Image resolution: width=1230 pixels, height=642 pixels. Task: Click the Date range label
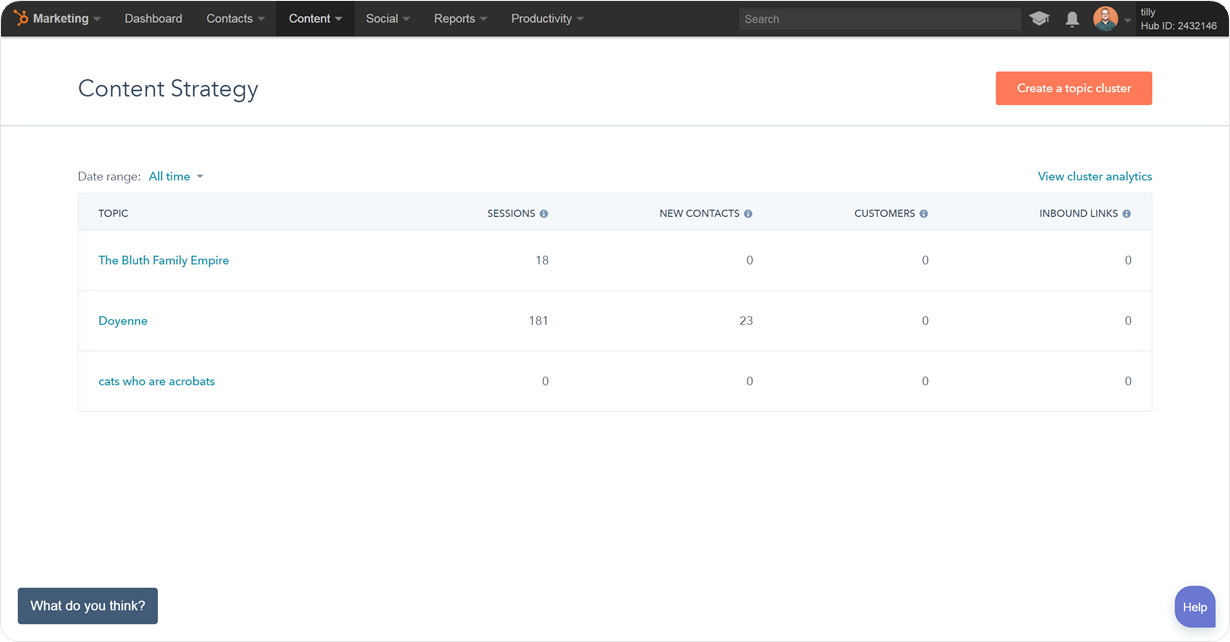(x=109, y=177)
